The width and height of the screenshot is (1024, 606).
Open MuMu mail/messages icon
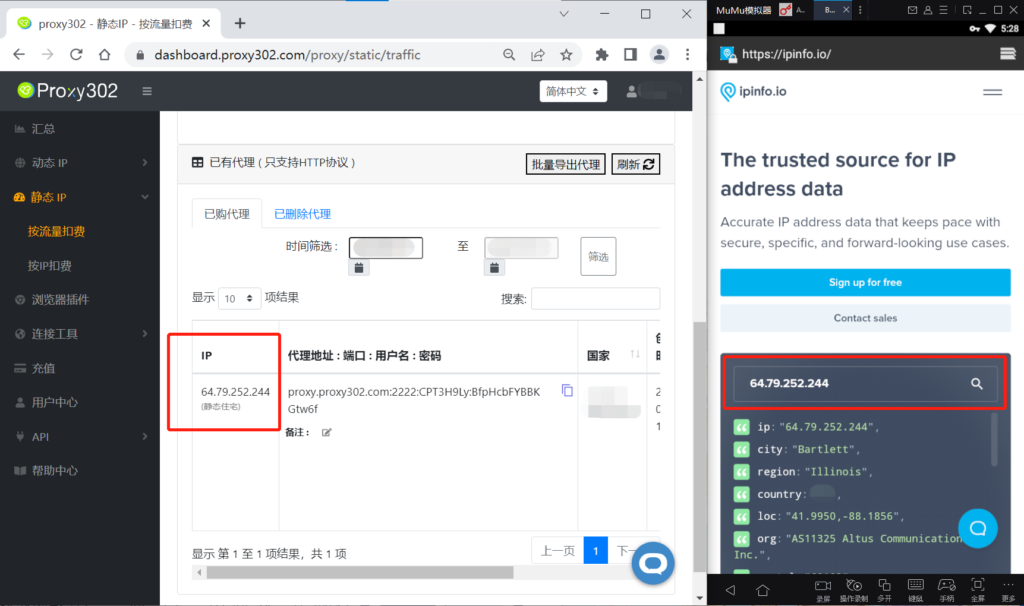(912, 10)
